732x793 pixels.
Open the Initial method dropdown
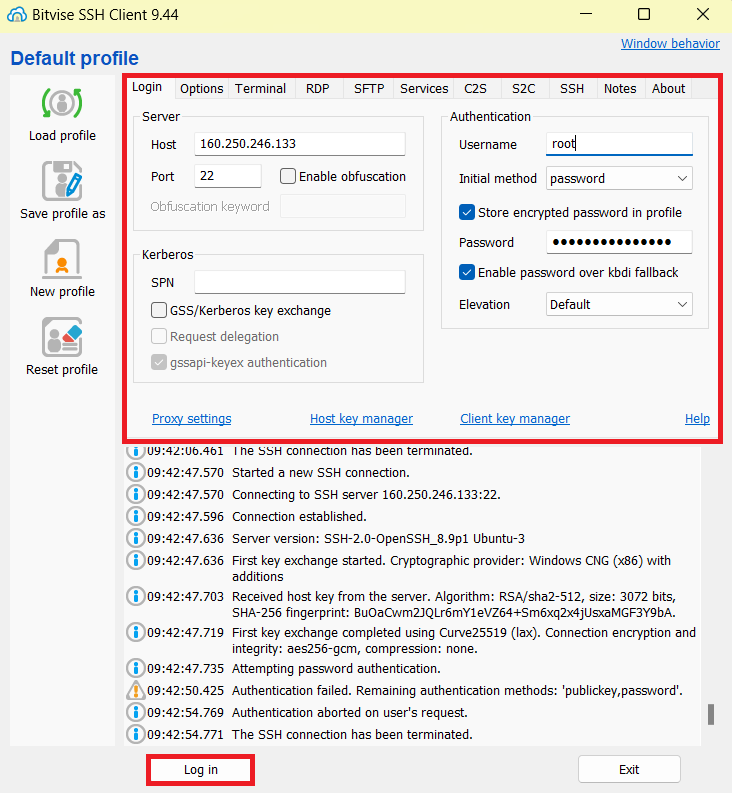point(619,179)
